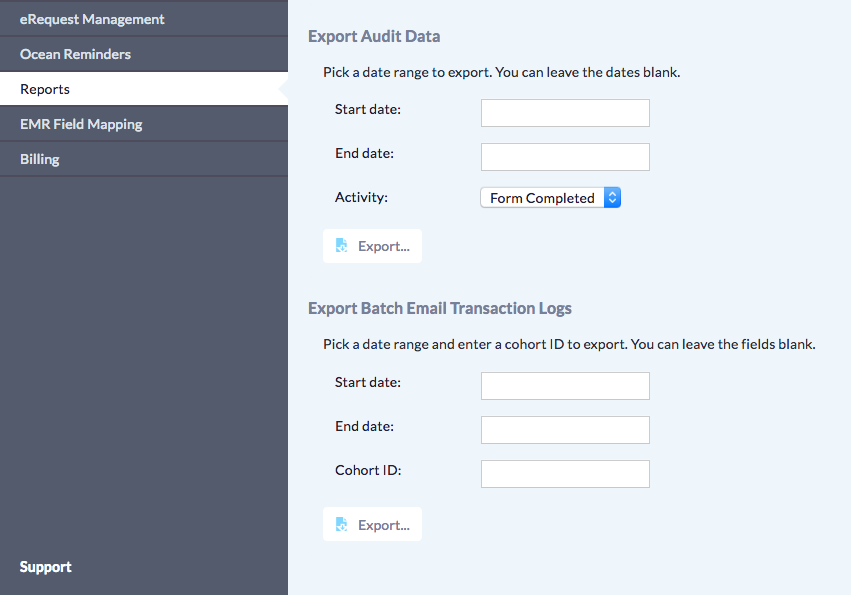Open the Activity dropdown showing Form Completed
The width and height of the screenshot is (851, 595).
tap(550, 198)
